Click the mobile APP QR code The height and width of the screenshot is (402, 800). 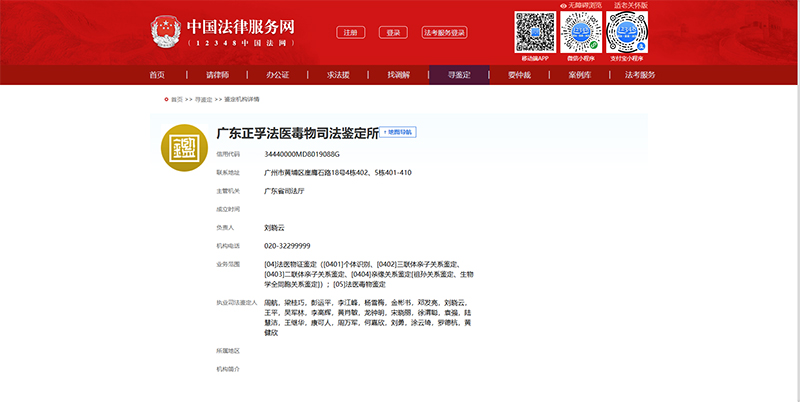click(x=535, y=32)
